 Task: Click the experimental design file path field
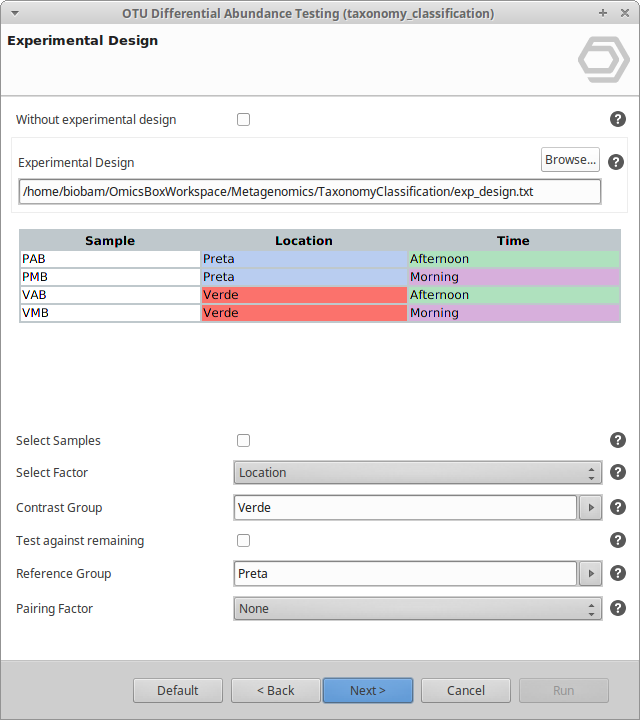[x=309, y=191]
